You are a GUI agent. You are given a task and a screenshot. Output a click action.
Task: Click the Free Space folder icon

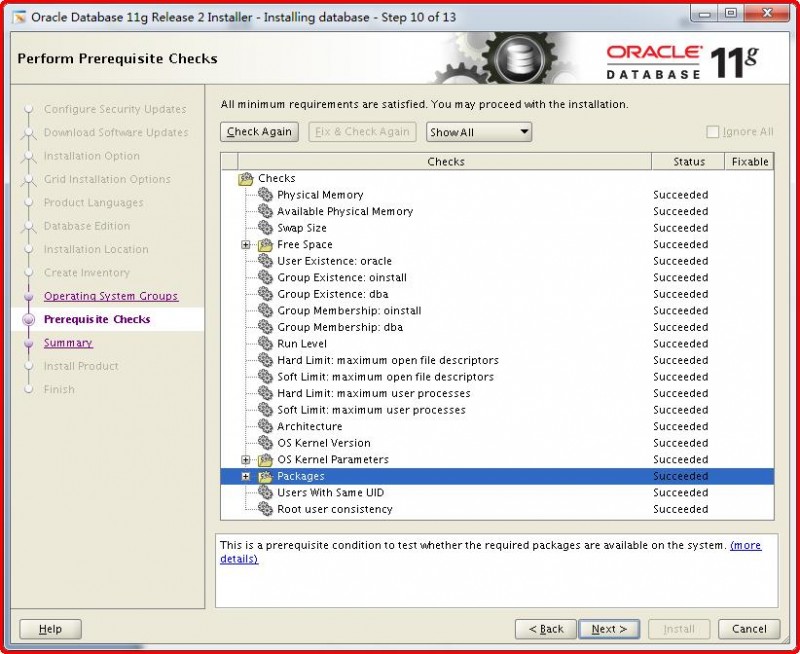[263, 244]
